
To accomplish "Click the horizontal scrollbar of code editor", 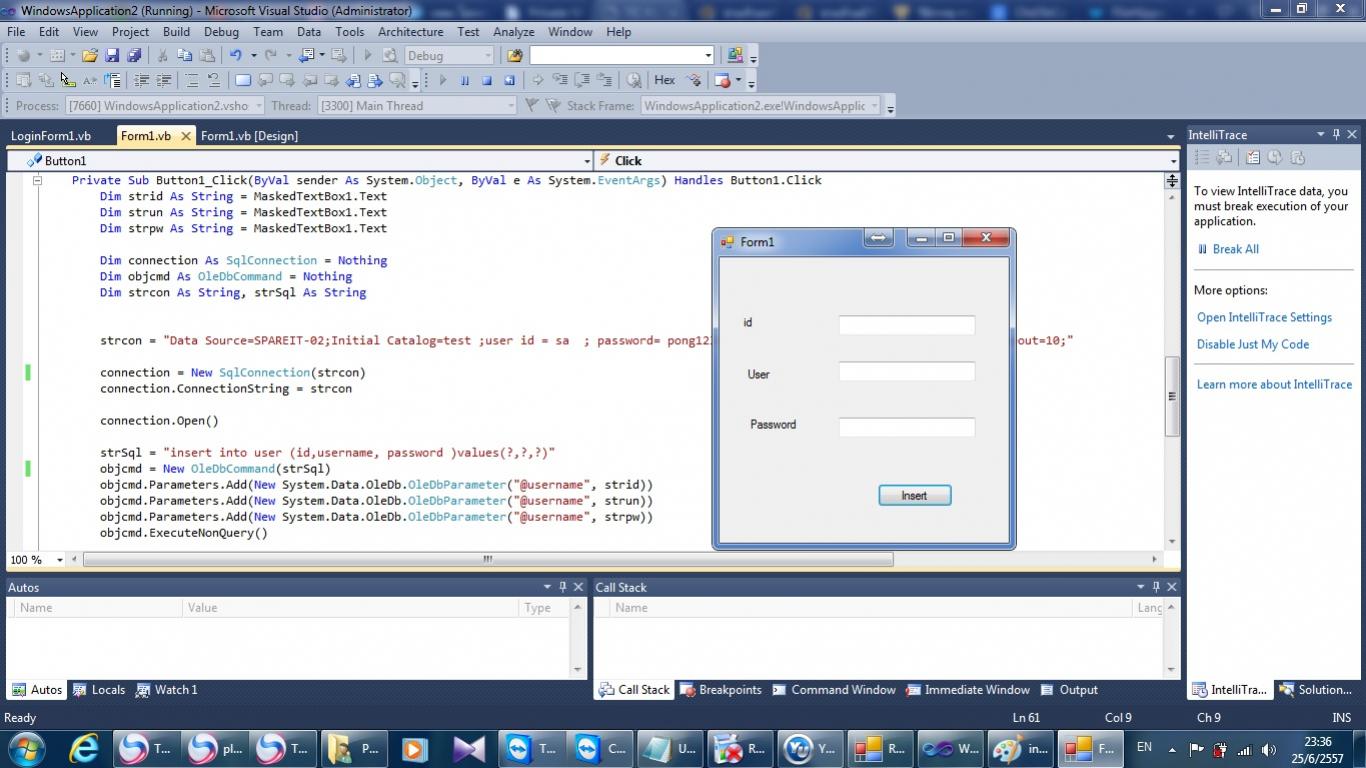I will (487, 560).
